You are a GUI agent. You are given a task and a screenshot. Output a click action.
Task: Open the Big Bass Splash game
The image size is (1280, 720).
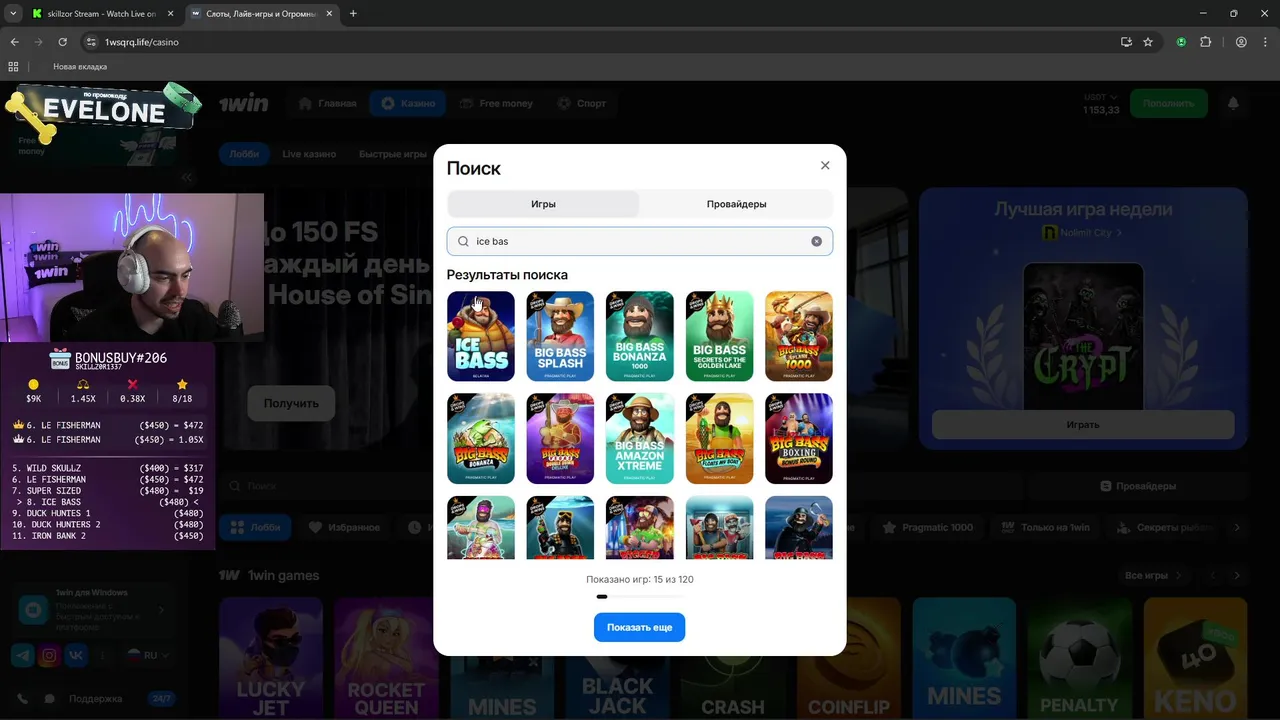[560, 336]
